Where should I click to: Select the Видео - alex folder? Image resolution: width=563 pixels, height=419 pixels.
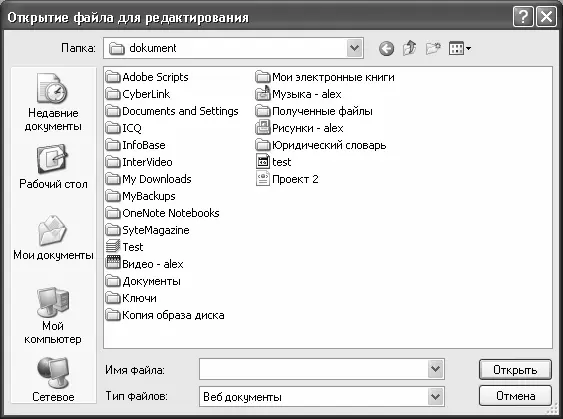[x=145, y=264]
